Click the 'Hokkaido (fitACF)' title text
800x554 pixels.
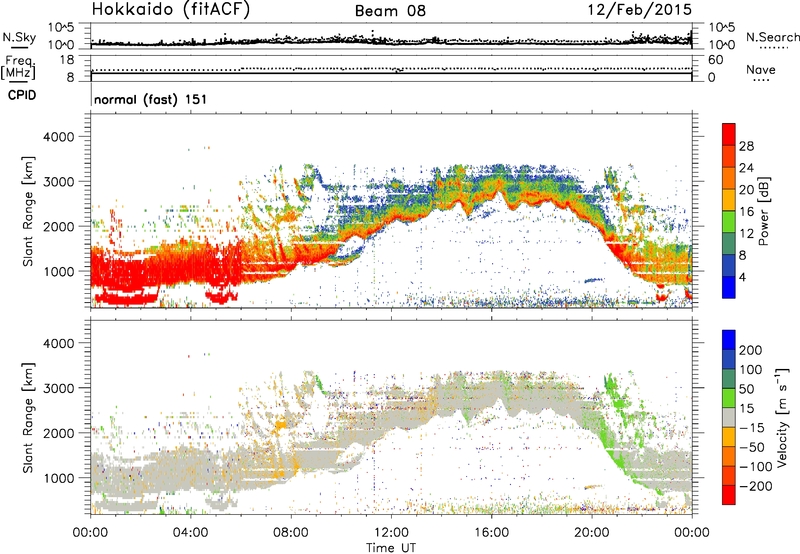170,10
